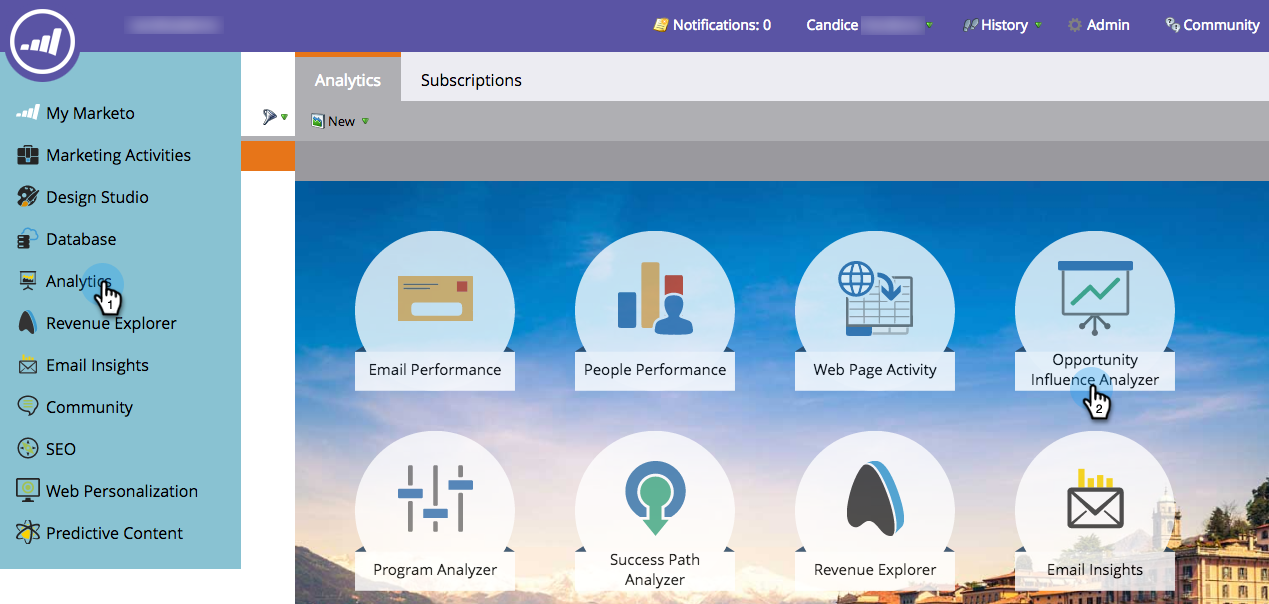Switch to the Subscriptions tab
This screenshot has width=1269, height=604.
click(x=471, y=80)
